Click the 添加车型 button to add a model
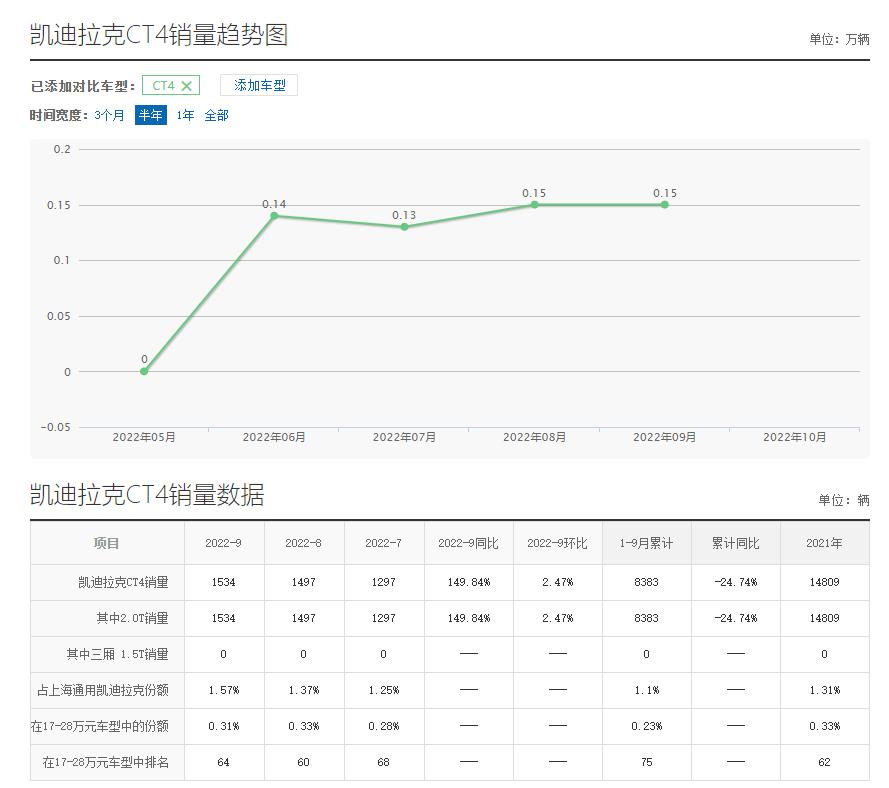 (259, 85)
